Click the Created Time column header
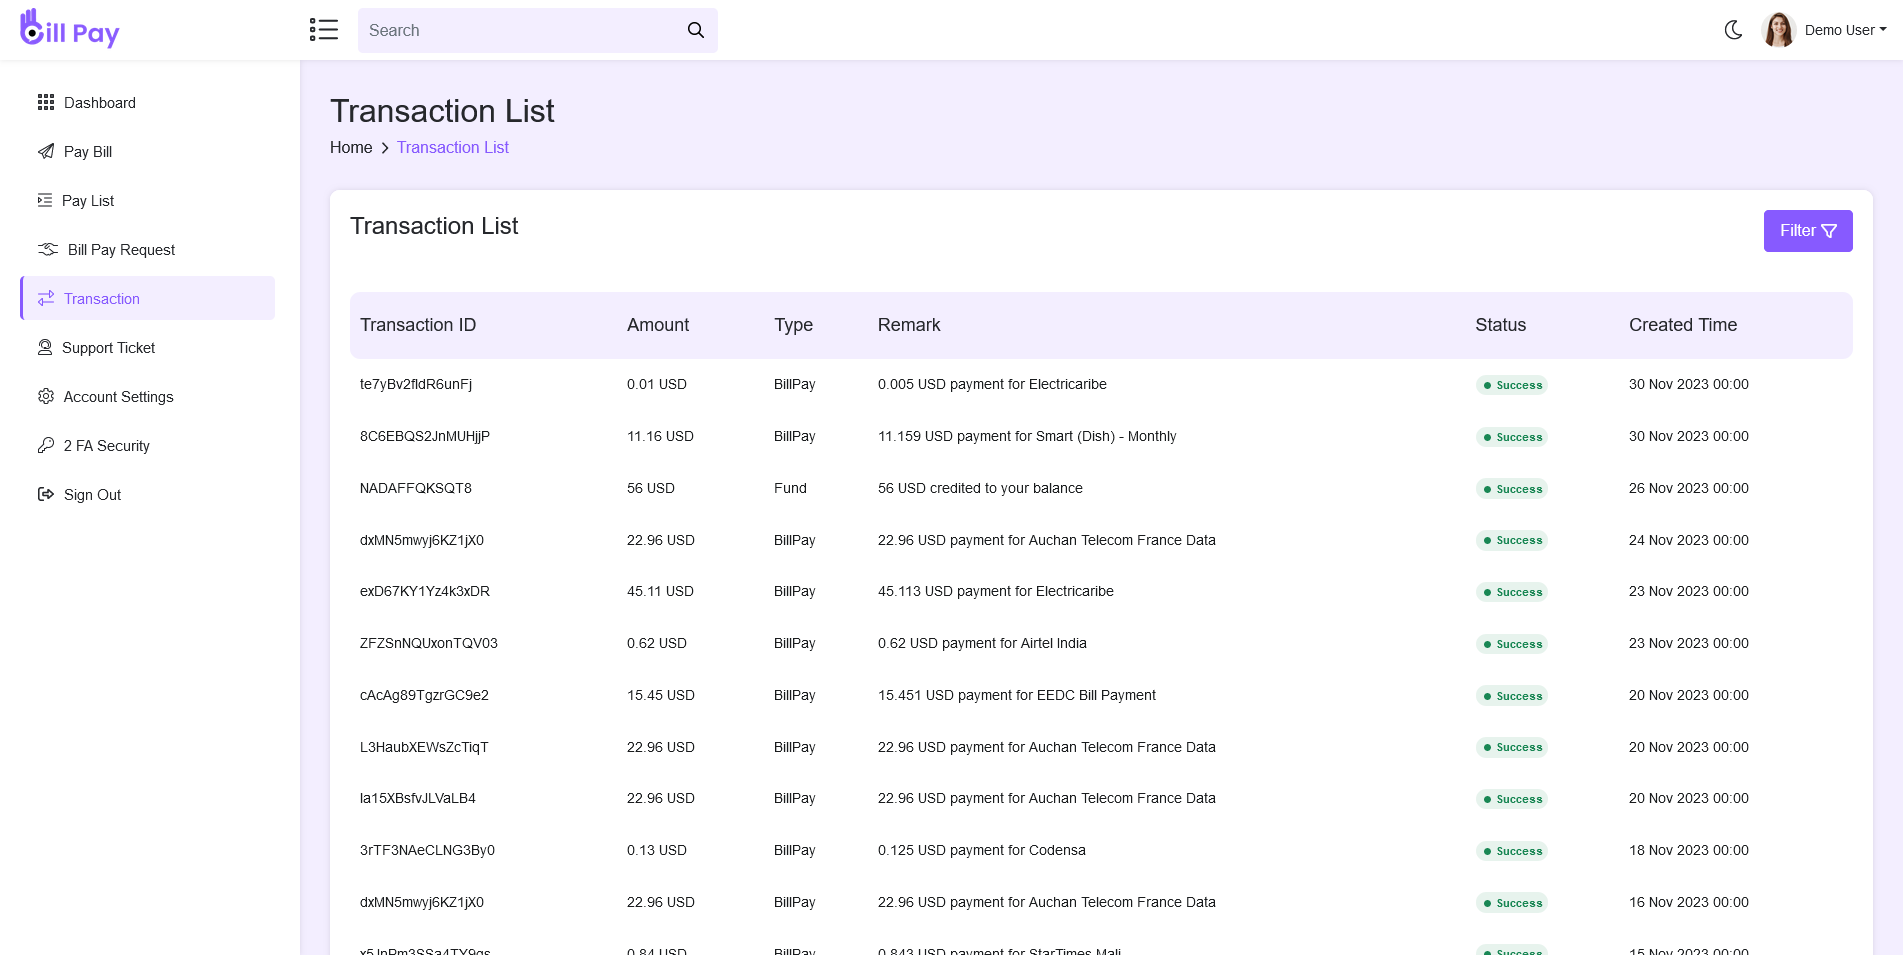1903x955 pixels. coord(1683,325)
